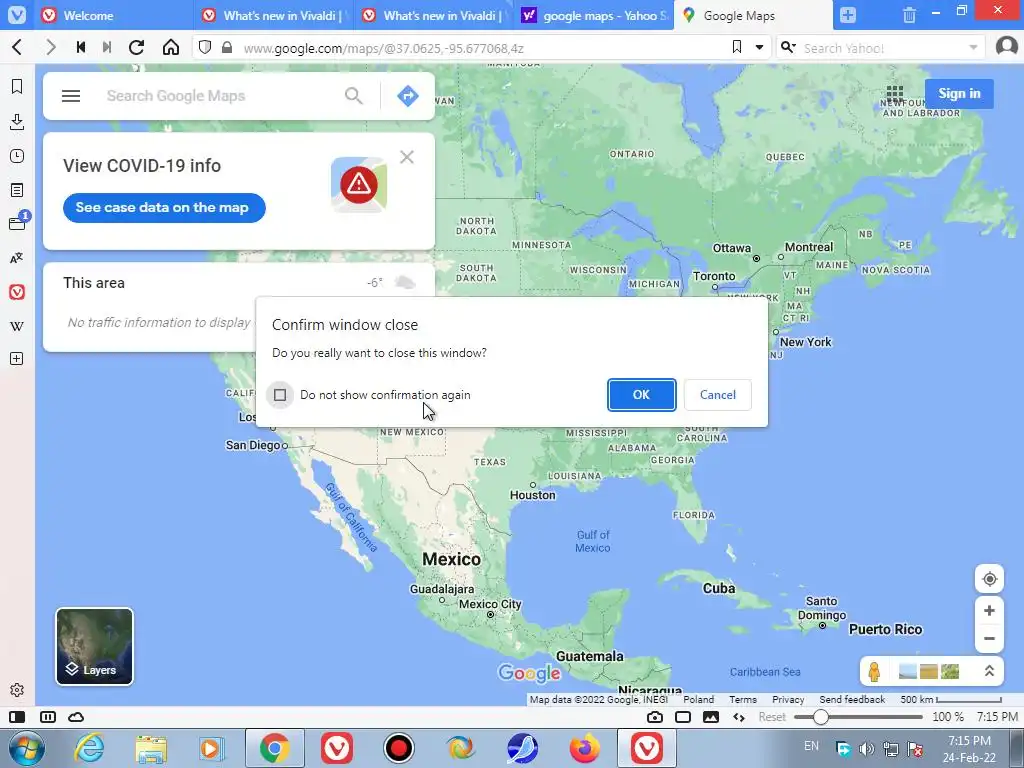Reload the current page
1024x768 pixels.
(x=136, y=47)
